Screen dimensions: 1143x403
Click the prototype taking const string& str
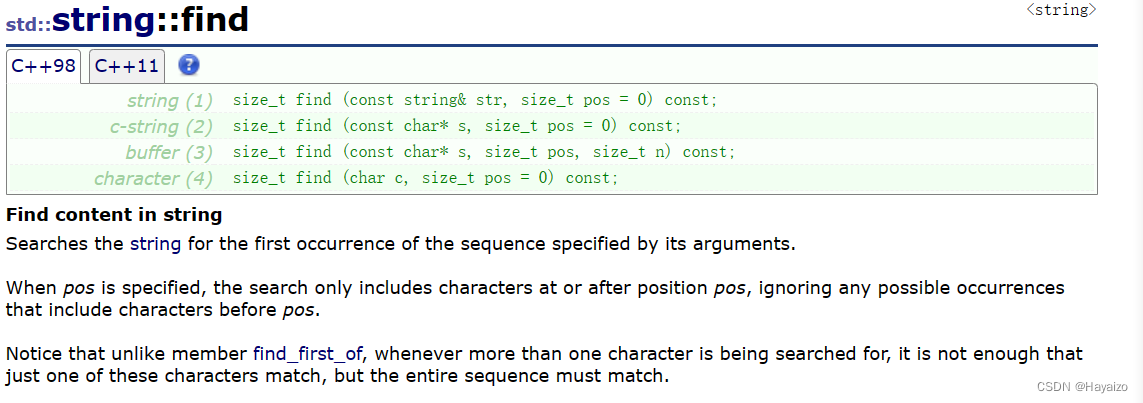point(475,101)
